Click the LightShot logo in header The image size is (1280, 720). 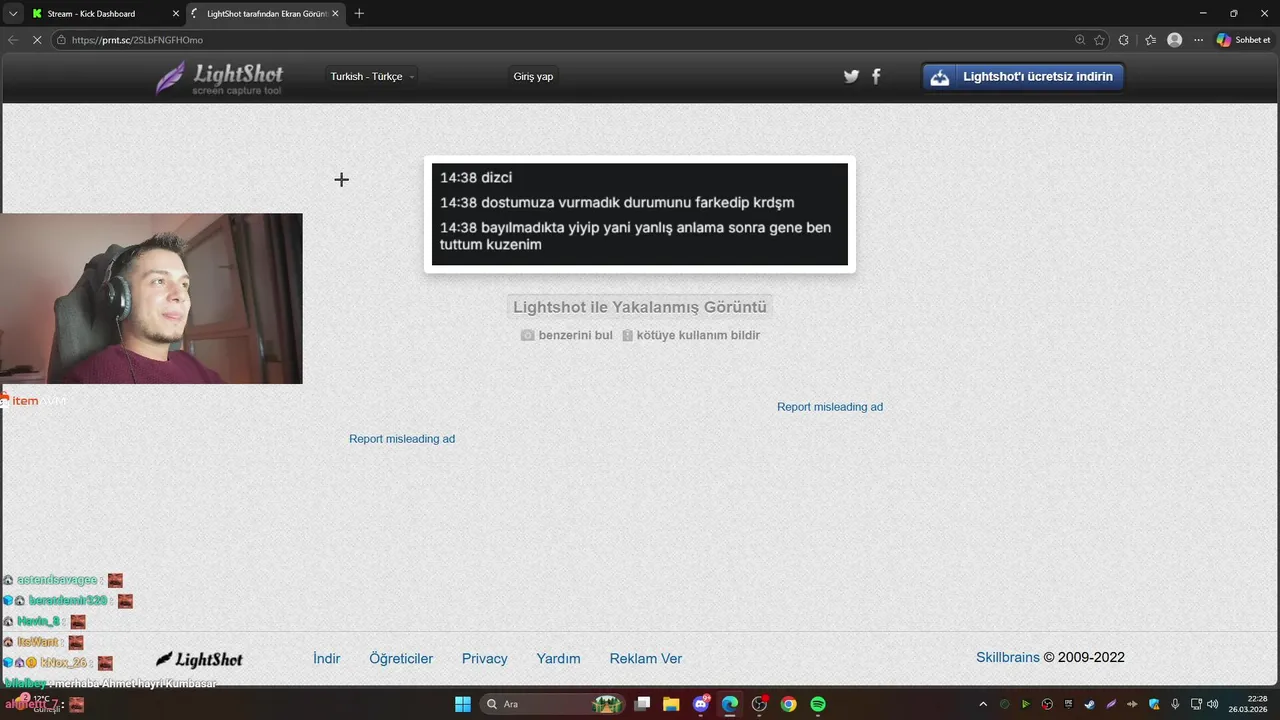220,78
